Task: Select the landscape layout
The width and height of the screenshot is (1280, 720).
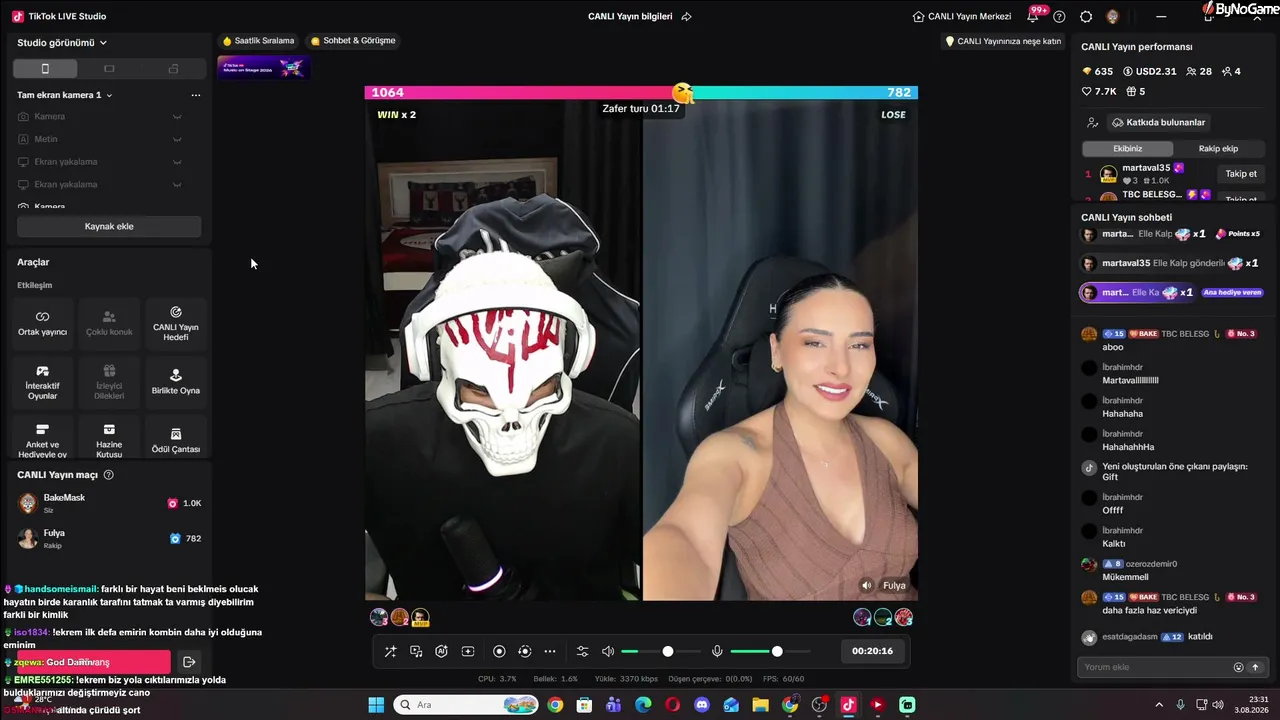Action: (109, 69)
